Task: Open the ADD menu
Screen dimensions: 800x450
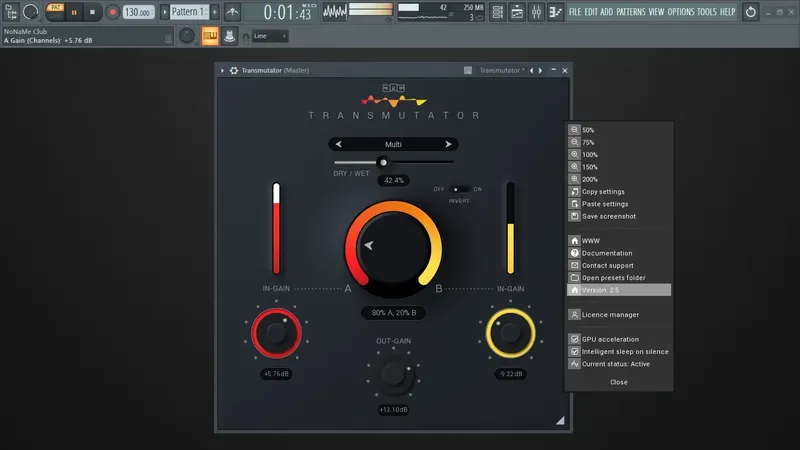Action: pyautogui.click(x=607, y=12)
